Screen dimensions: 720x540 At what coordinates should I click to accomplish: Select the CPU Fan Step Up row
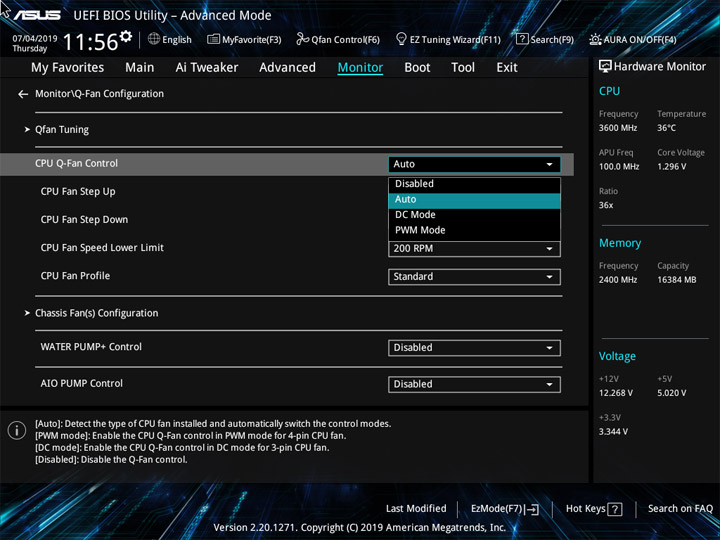(x=78, y=192)
